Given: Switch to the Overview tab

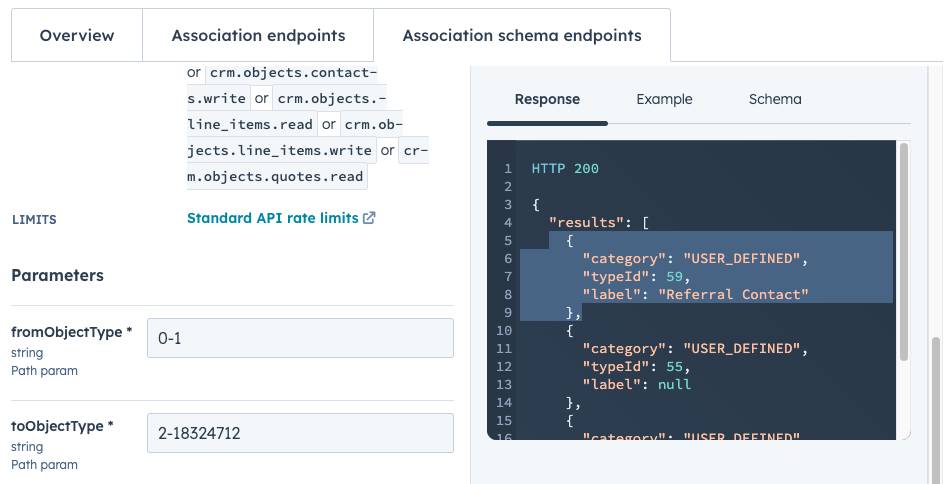Looking at the screenshot, I should [77, 36].
